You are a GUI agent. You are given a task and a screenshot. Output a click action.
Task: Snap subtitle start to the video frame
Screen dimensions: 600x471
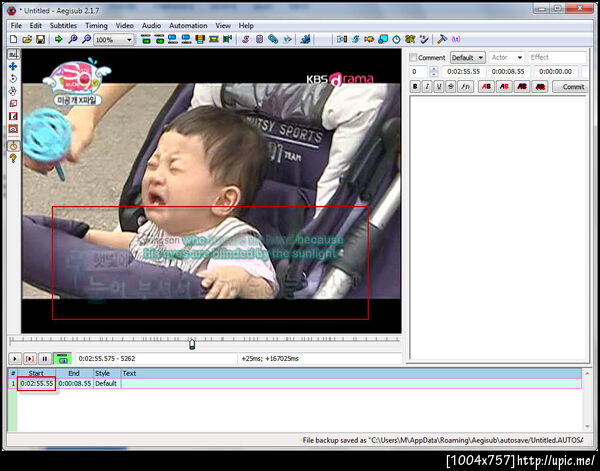click(173, 39)
